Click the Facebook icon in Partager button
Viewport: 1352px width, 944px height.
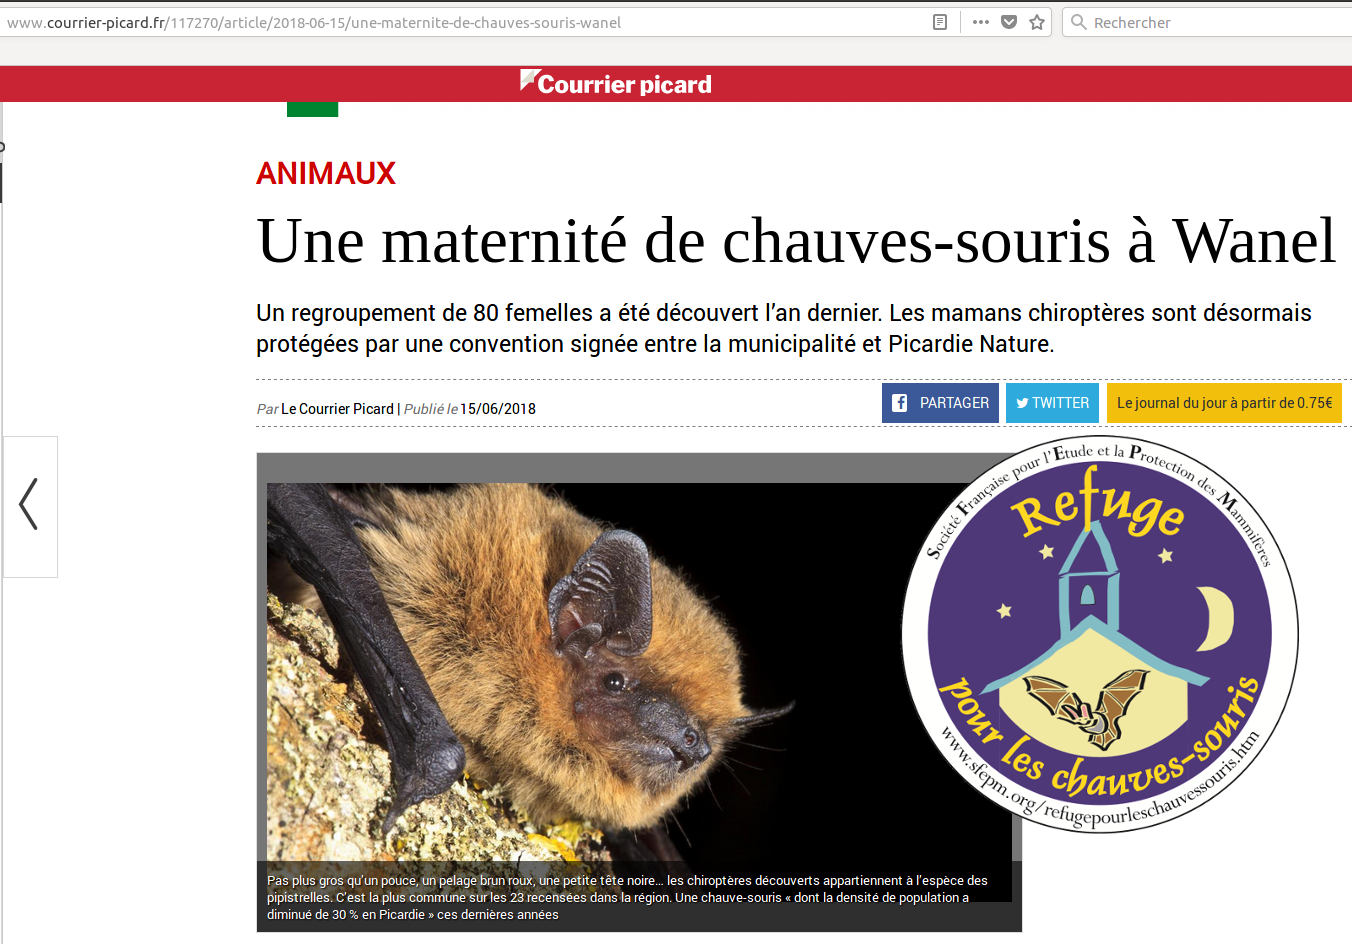[x=899, y=403]
